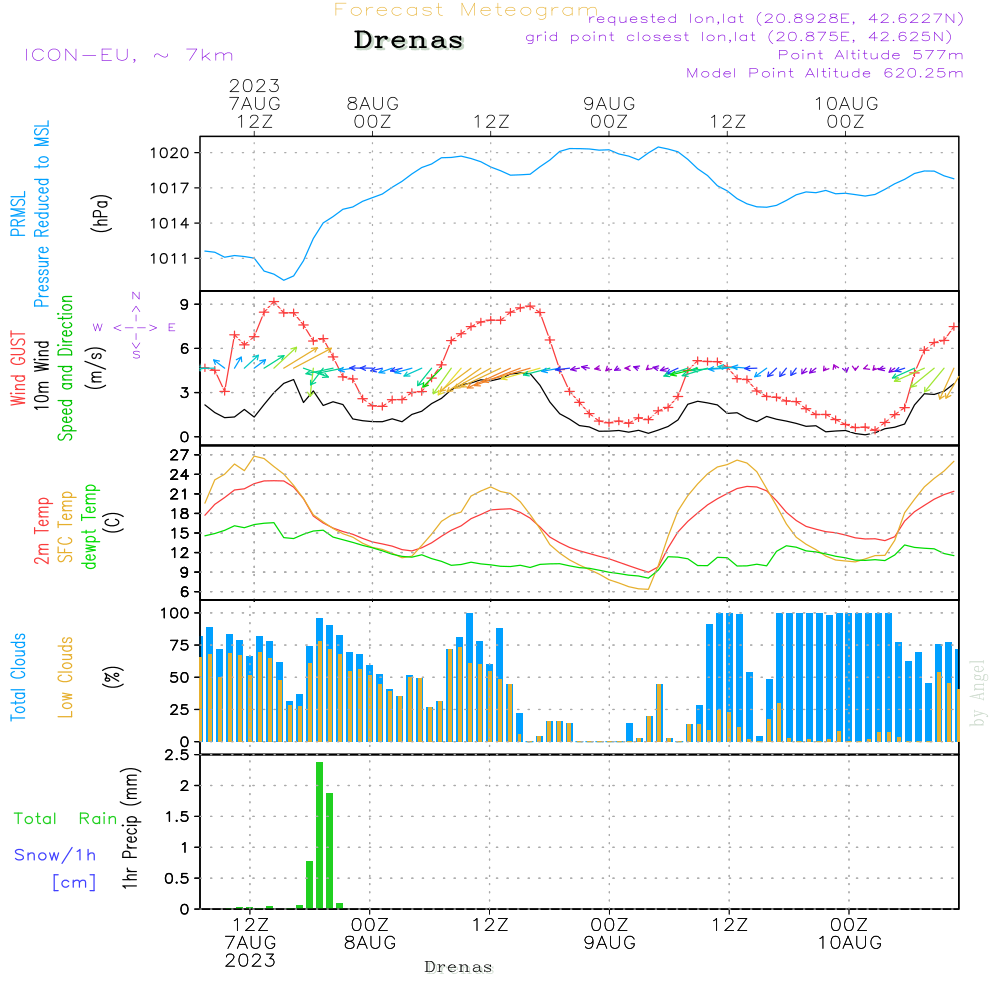Click the green Speed and Direction label
The image size is (1000, 1000).
[x=66, y=368]
